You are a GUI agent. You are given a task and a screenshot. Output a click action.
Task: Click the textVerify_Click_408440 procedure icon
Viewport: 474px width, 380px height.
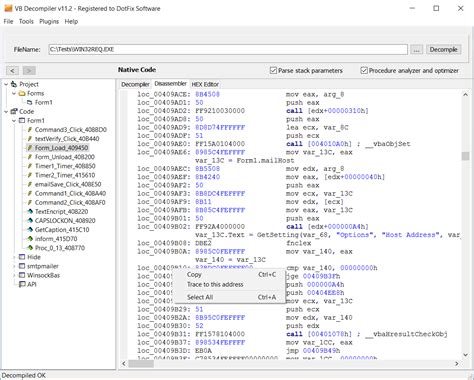pyautogui.click(x=30, y=139)
